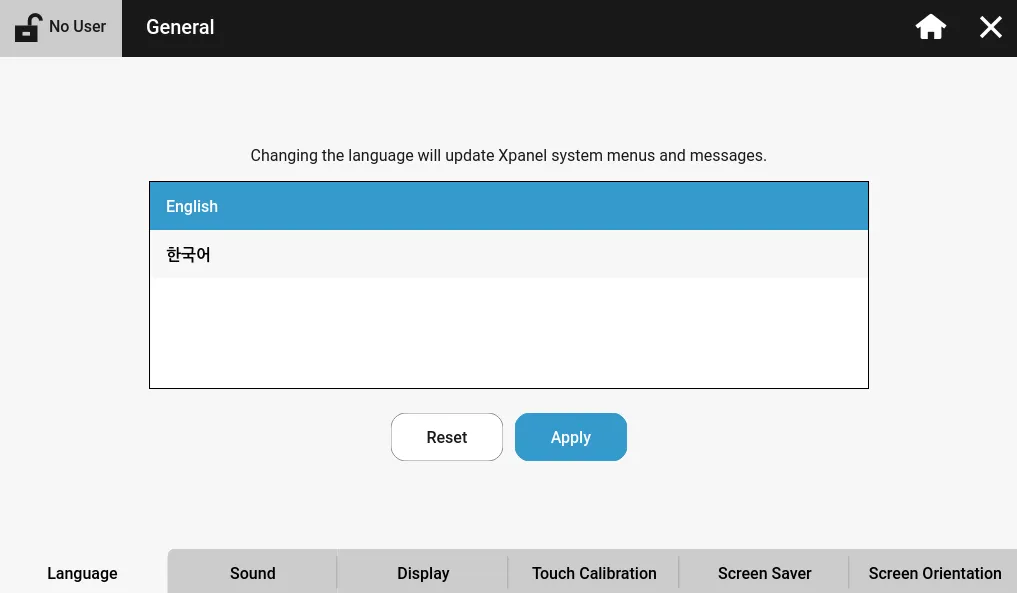Screen dimensions: 1017x593
Task: Click the No User login label
Action: click(x=78, y=27)
